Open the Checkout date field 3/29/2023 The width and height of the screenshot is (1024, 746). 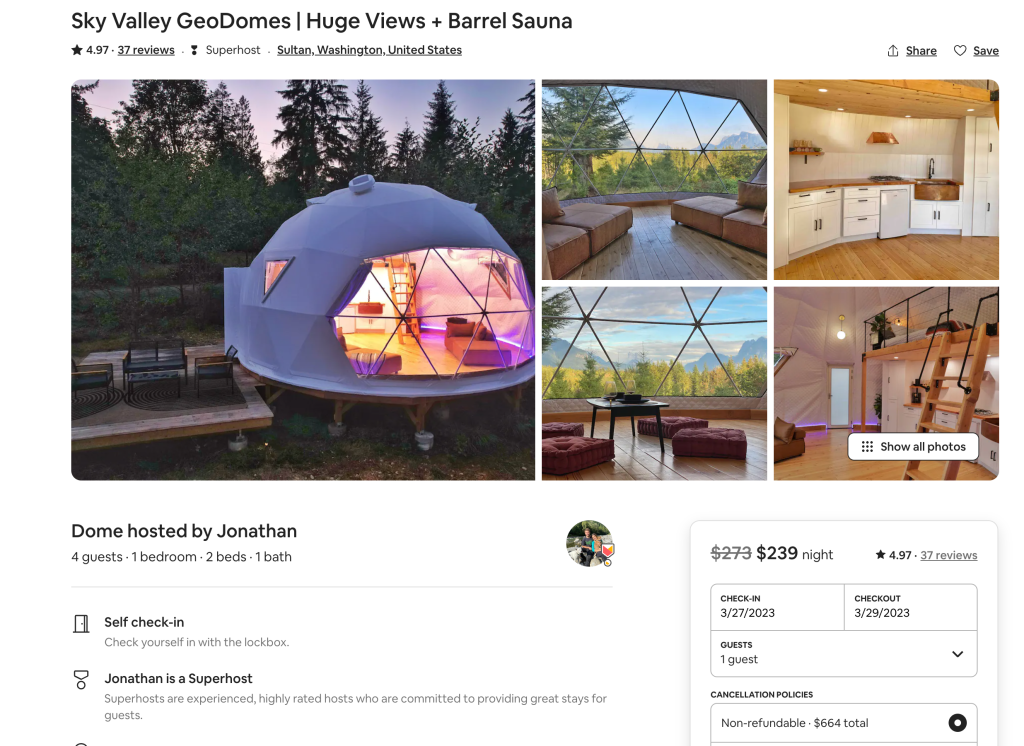[x=910, y=608]
